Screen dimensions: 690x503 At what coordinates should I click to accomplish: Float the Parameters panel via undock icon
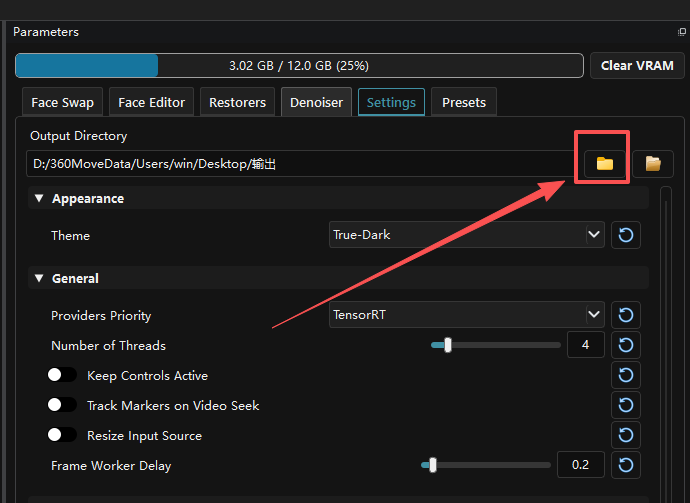click(682, 32)
